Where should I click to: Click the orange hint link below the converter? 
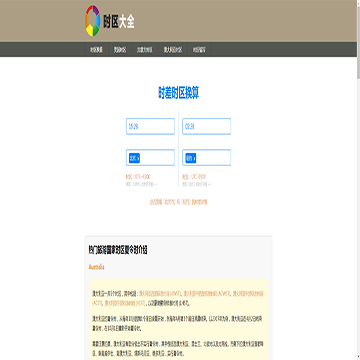point(178,202)
